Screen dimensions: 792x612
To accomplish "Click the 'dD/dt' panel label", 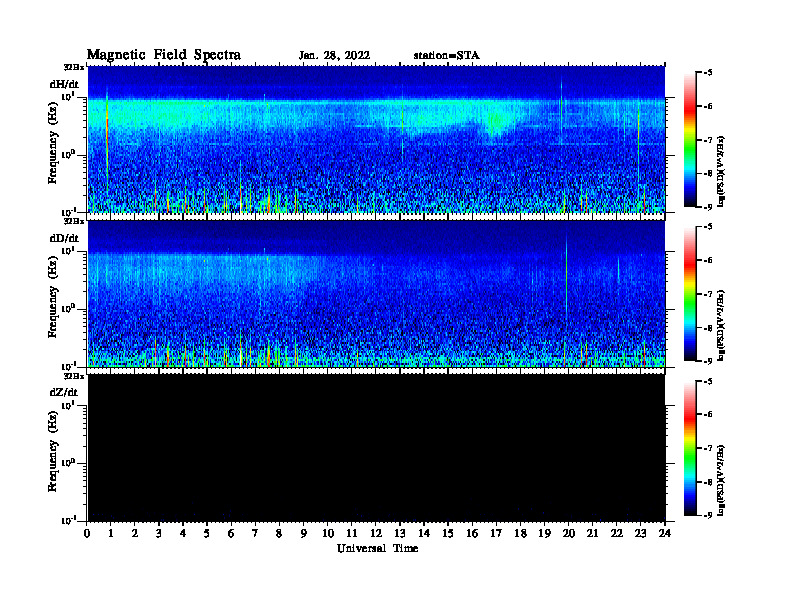I will (64, 238).
